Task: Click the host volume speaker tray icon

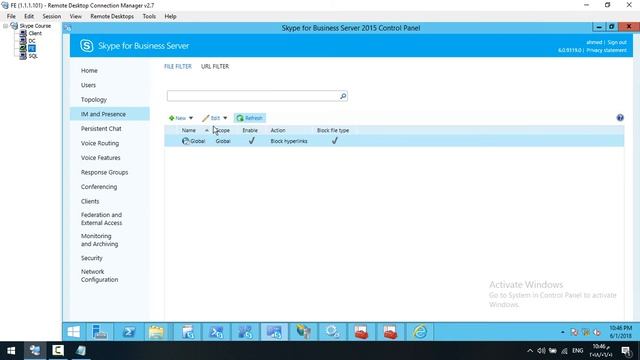Action: click(541, 351)
